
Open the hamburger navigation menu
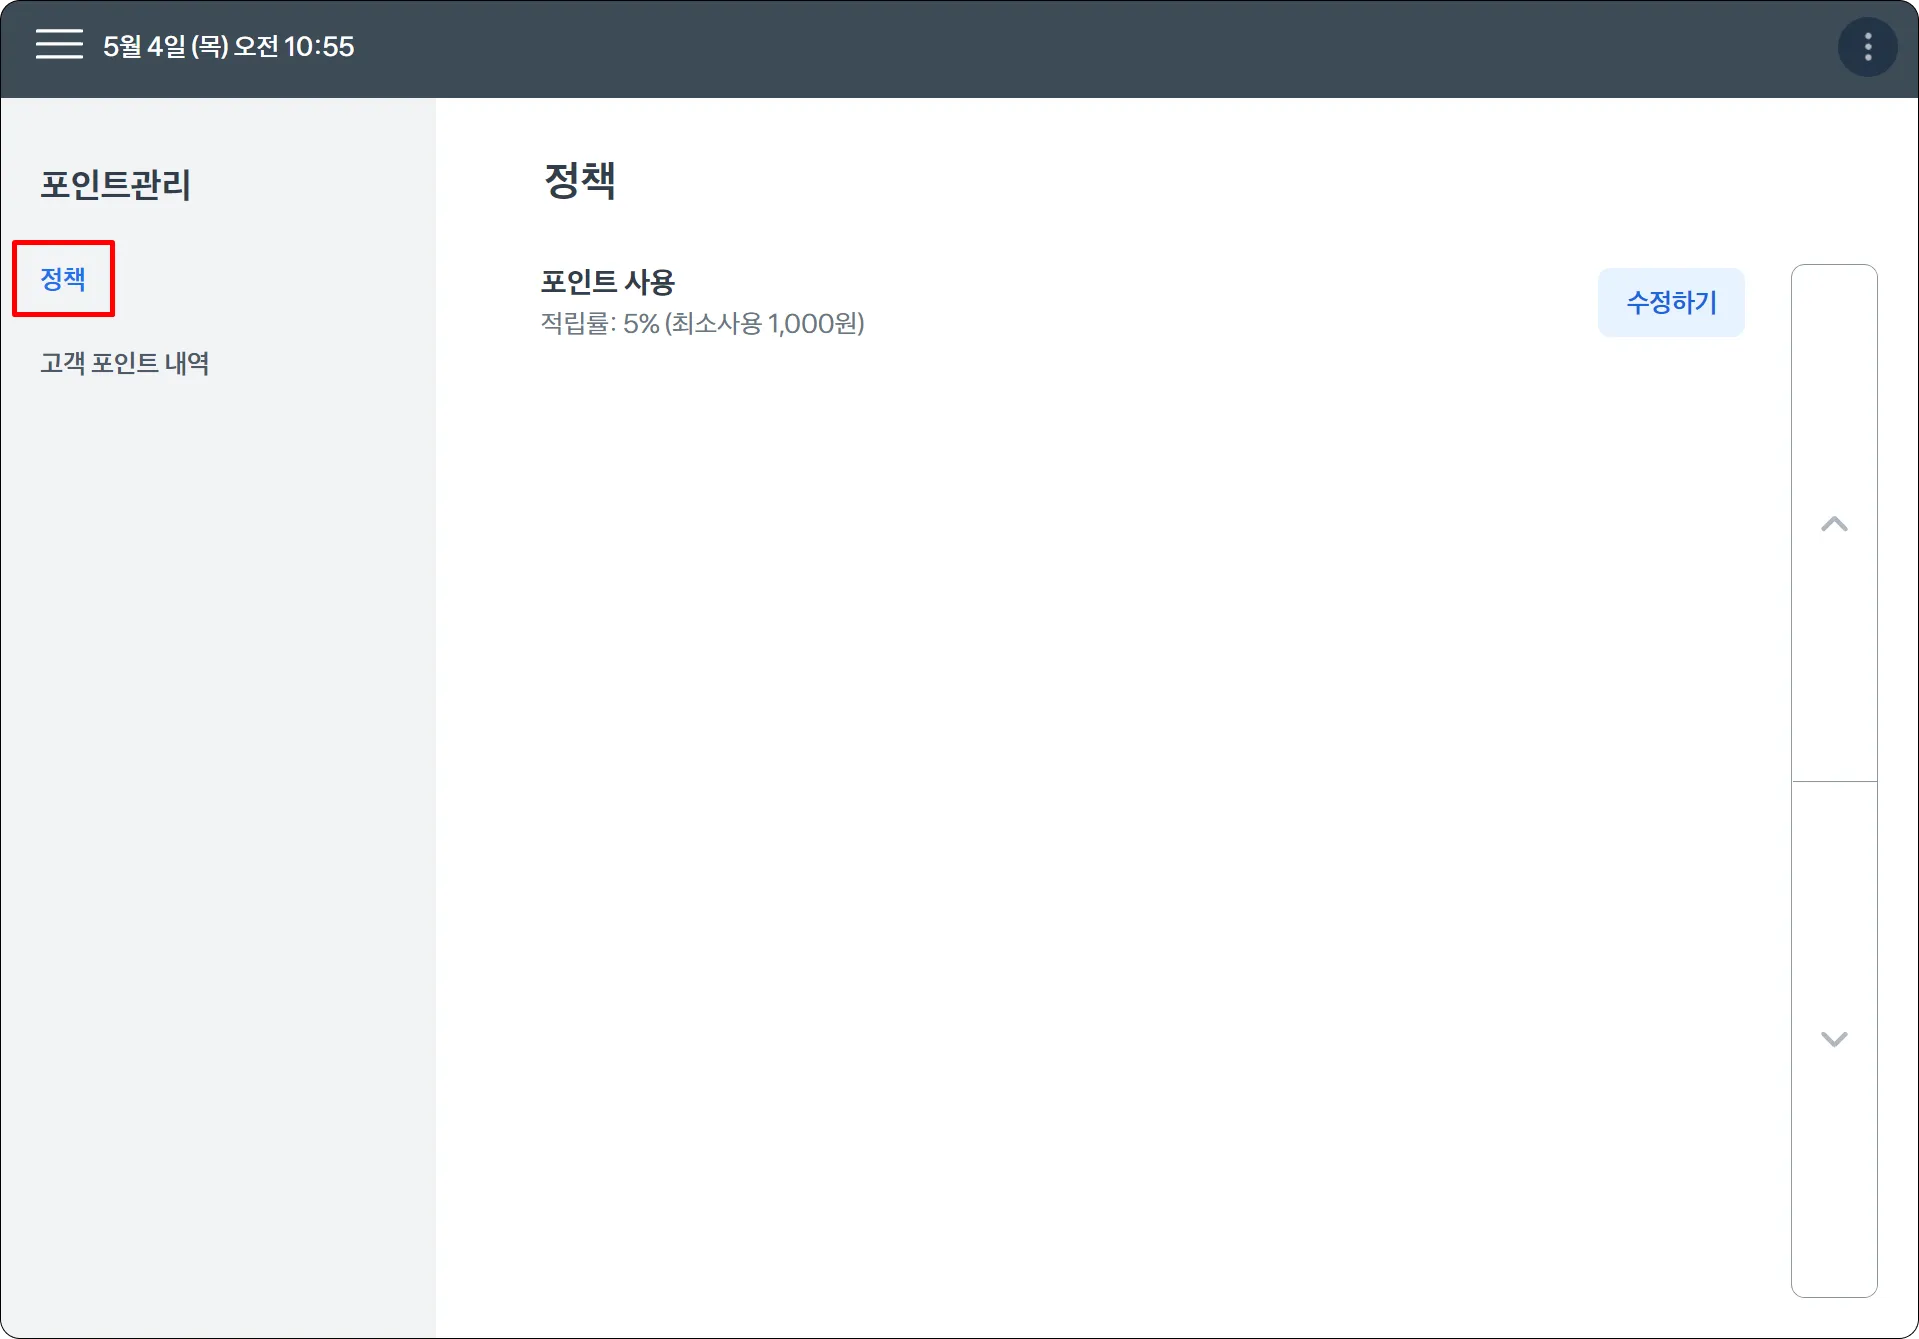pyautogui.click(x=59, y=45)
